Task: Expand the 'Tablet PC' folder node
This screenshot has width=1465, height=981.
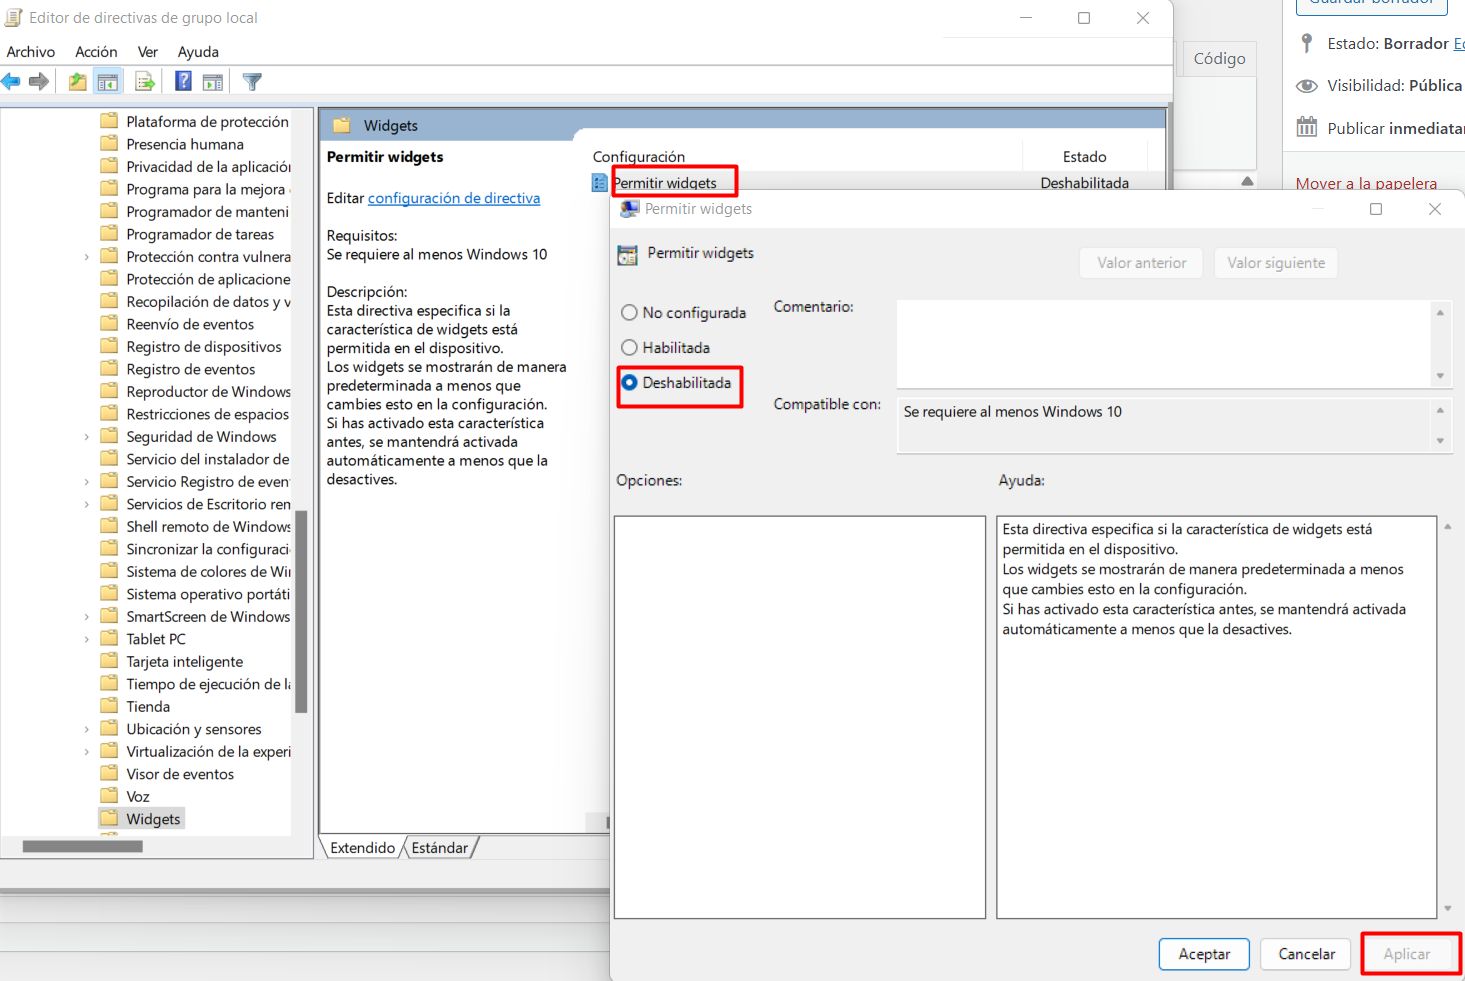Action: click(x=87, y=639)
